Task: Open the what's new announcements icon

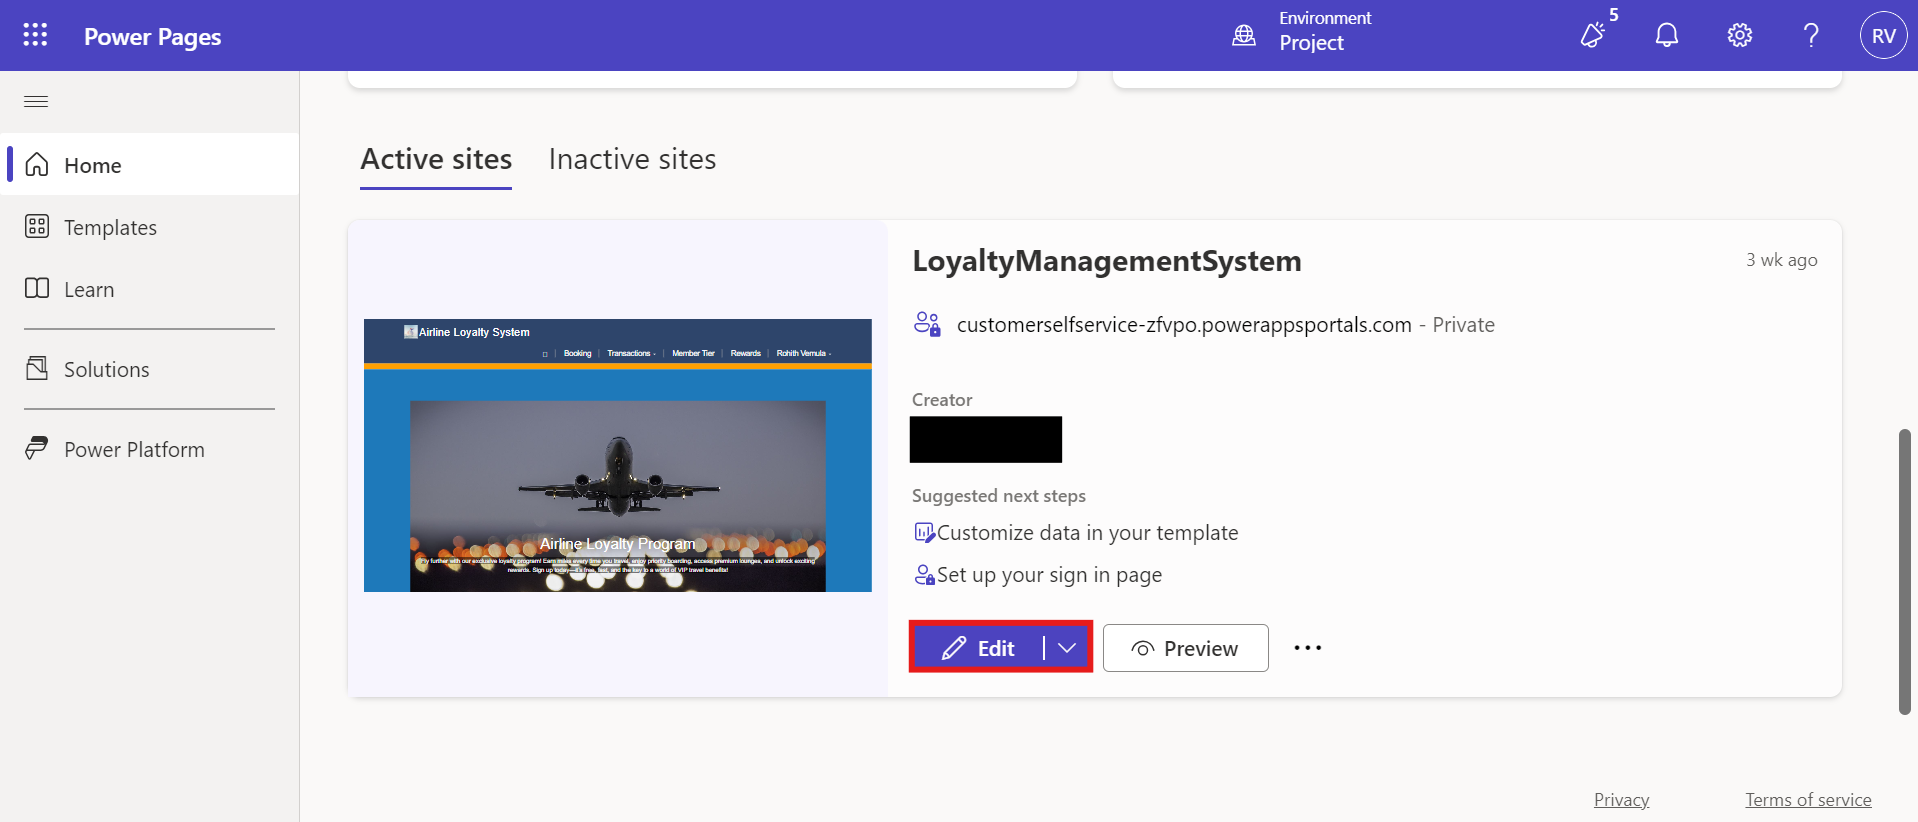Action: coord(1593,35)
